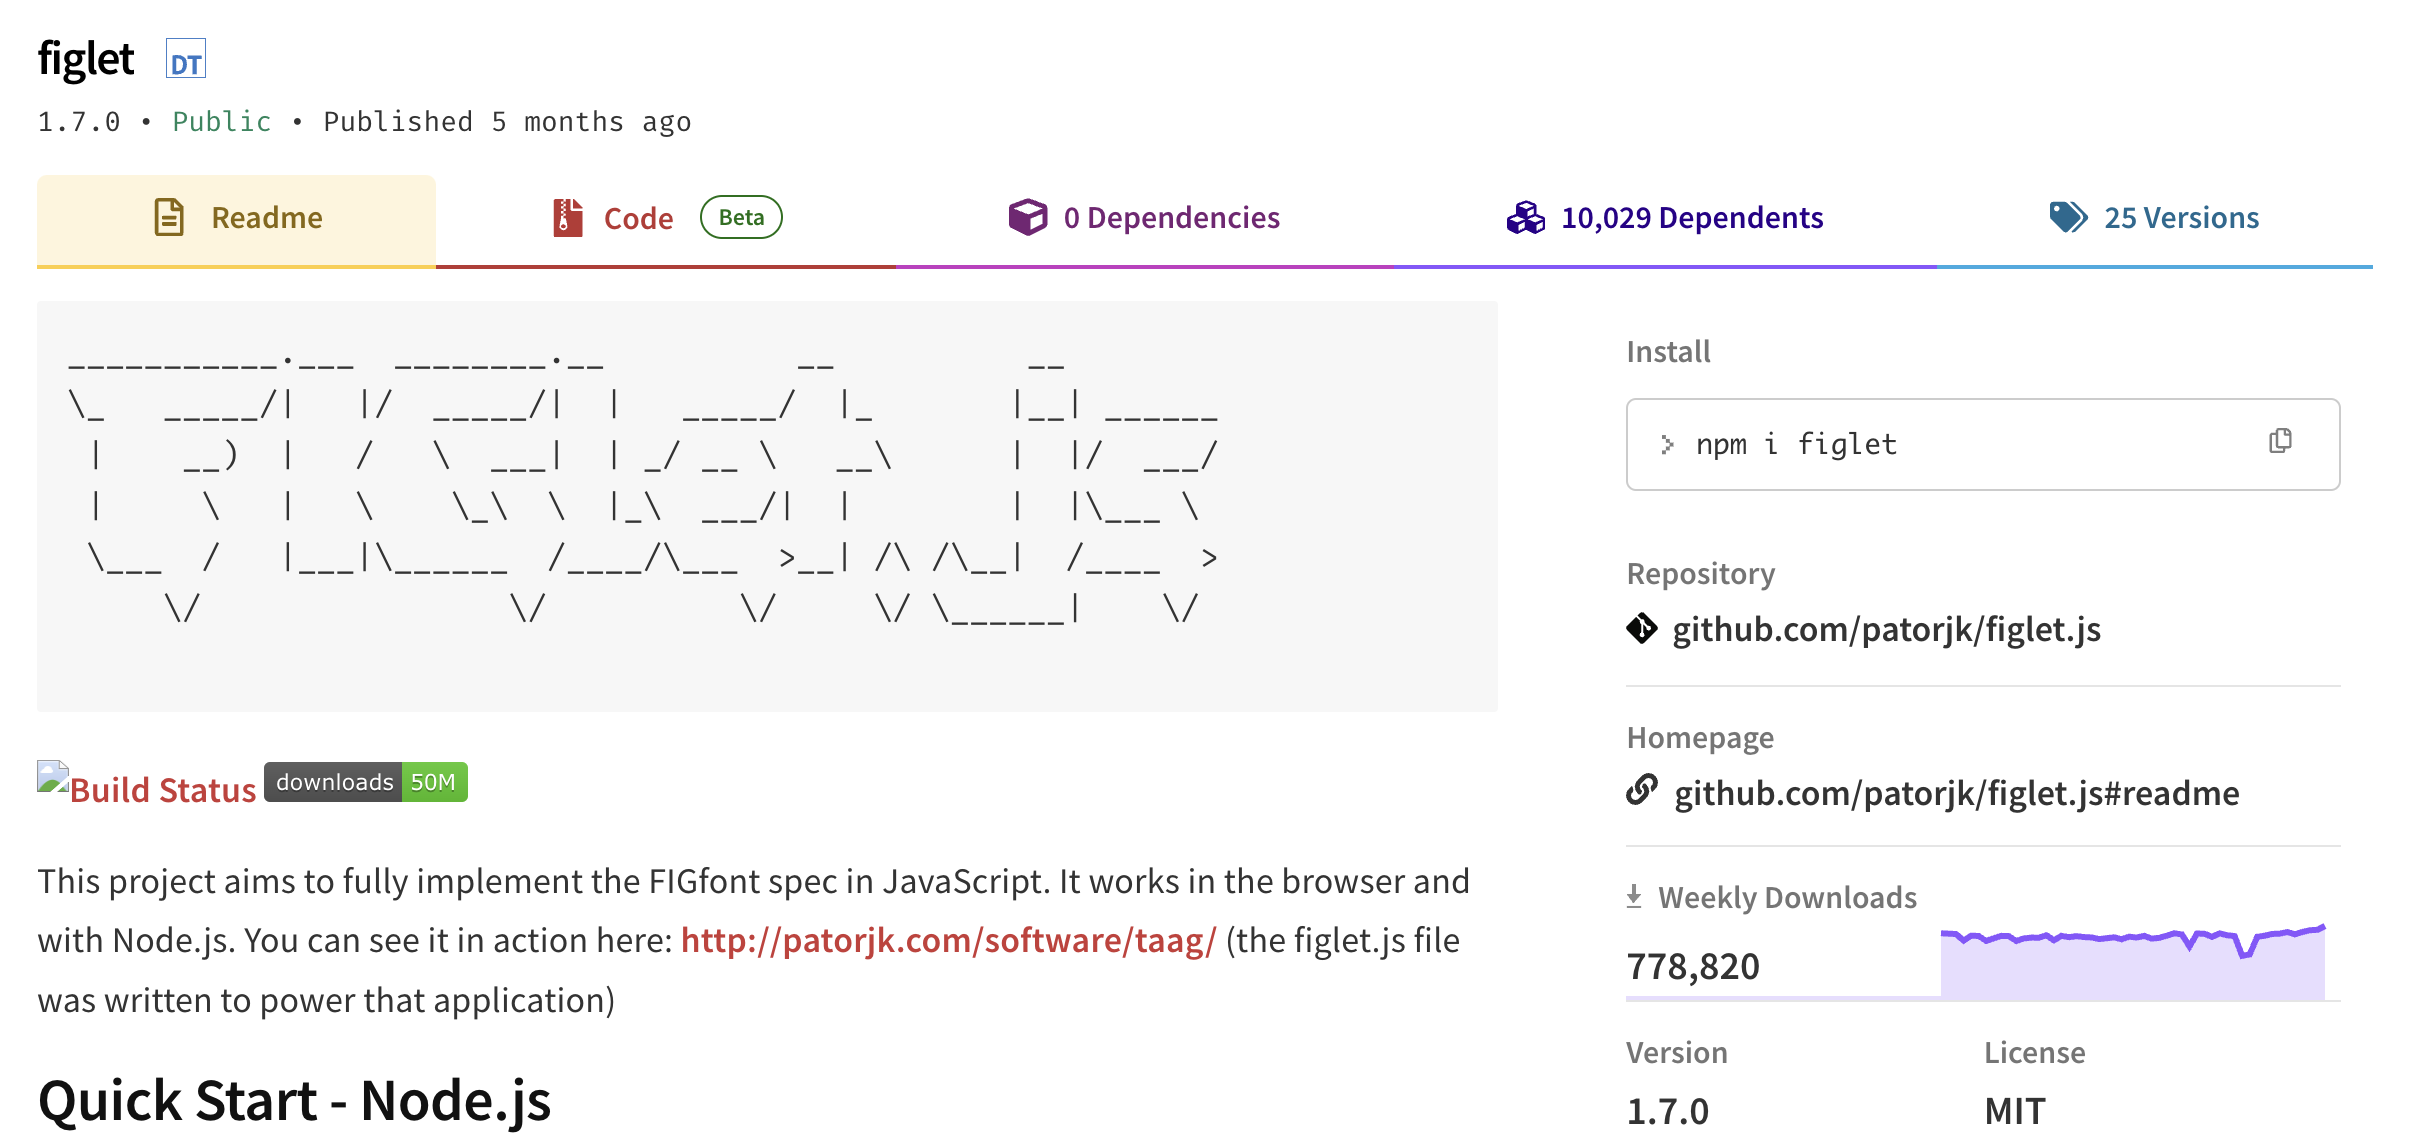Viewport: 2412px width, 1146px height.
Task: Click the Public visibility label
Action: [221, 122]
